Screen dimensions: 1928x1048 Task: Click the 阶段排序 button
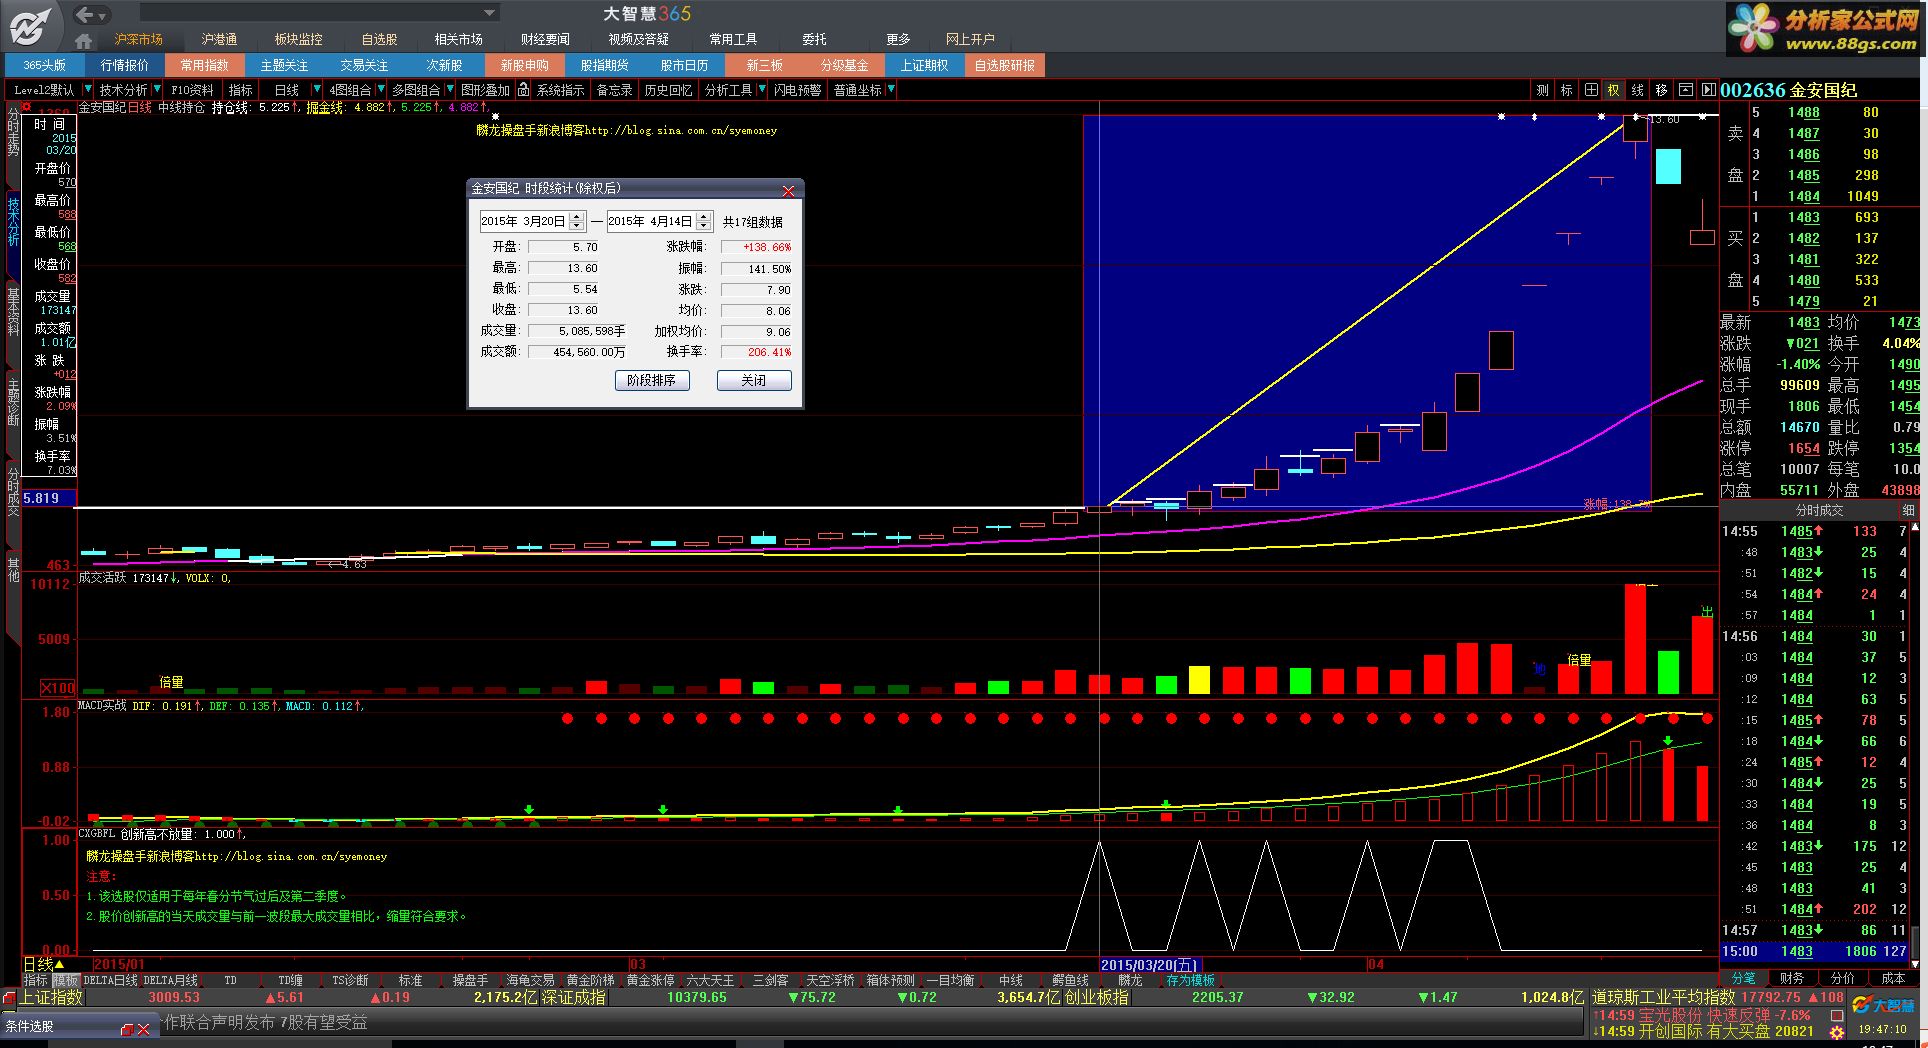(x=652, y=381)
